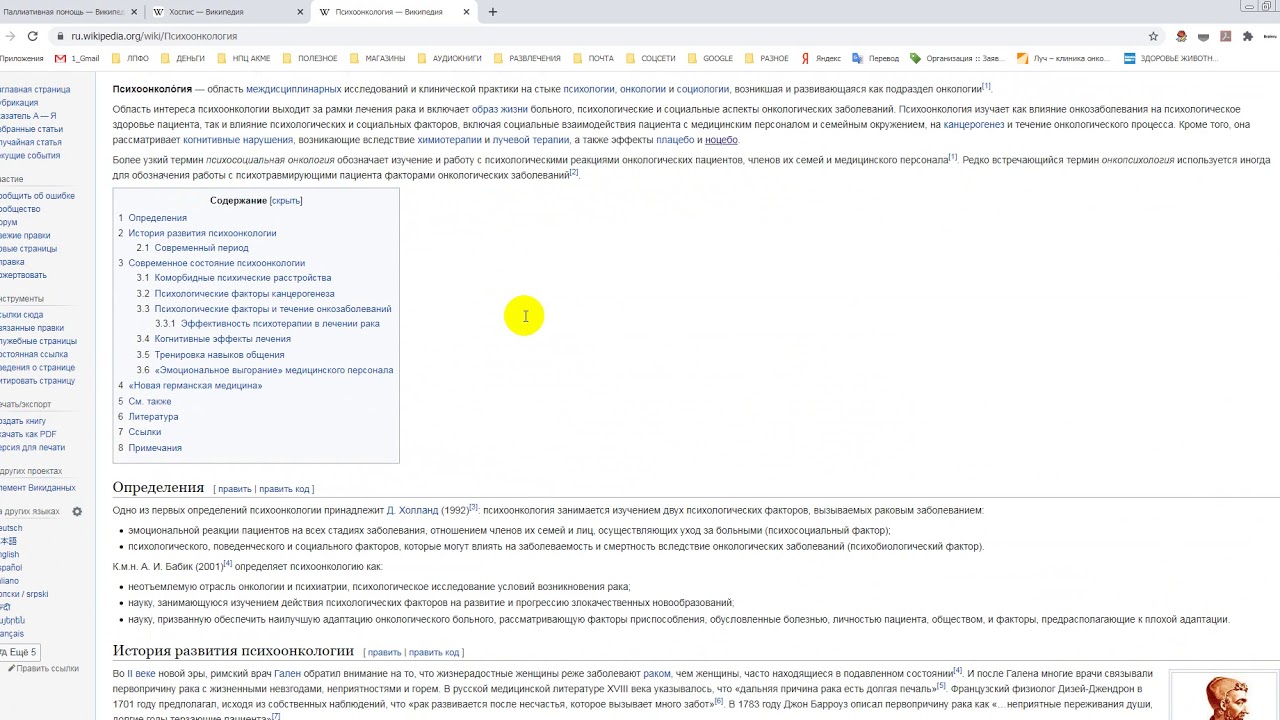Click править код next to Определения heading
1280x720 pixels.
pos(284,489)
